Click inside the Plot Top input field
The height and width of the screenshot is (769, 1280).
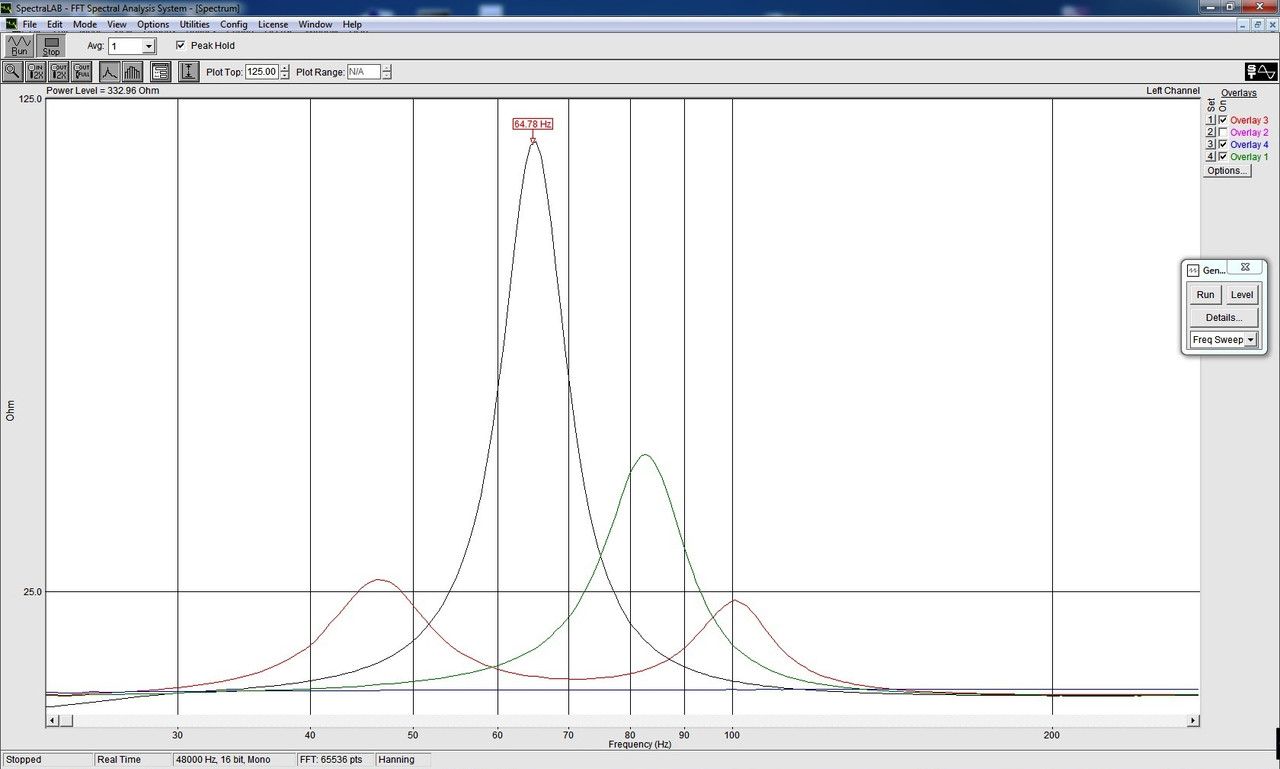coord(262,72)
